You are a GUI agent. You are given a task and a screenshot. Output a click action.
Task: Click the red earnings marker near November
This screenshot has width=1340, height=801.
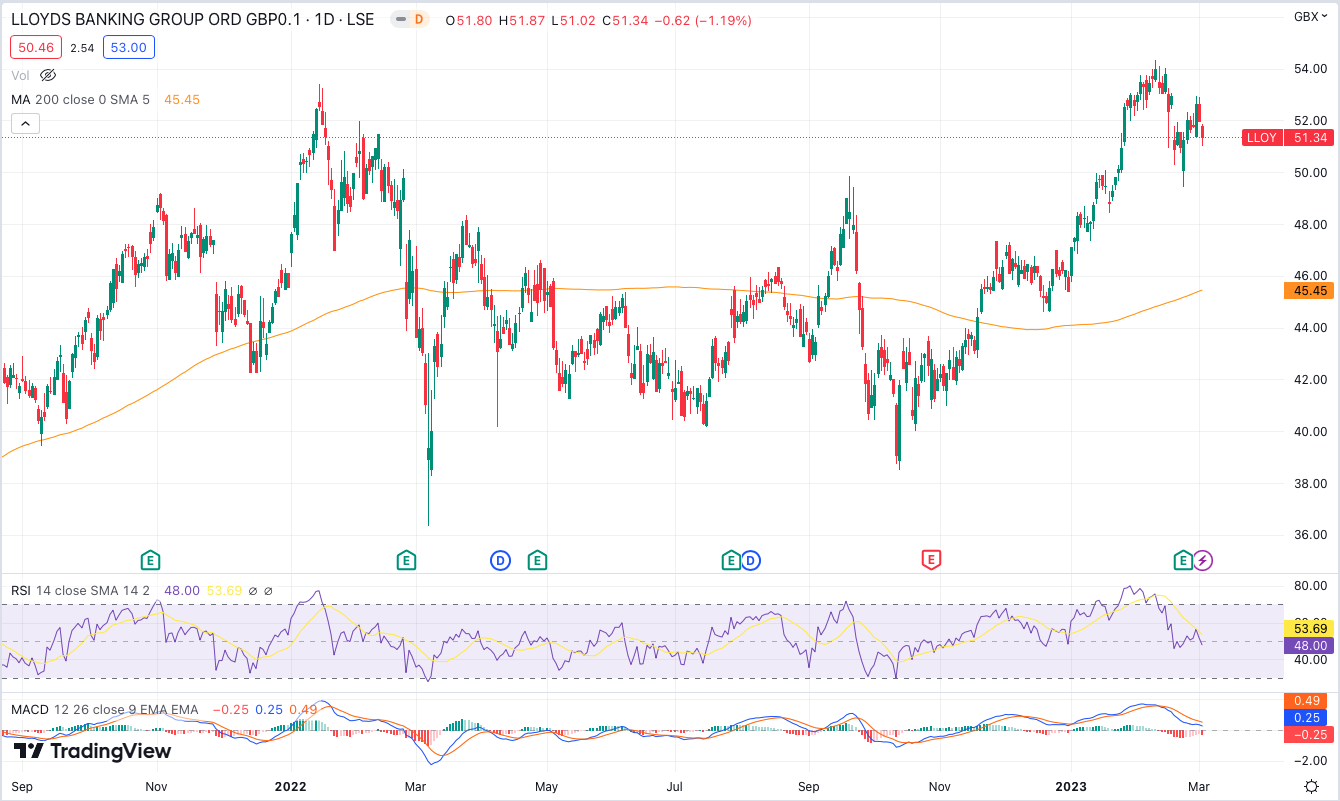[x=931, y=560]
